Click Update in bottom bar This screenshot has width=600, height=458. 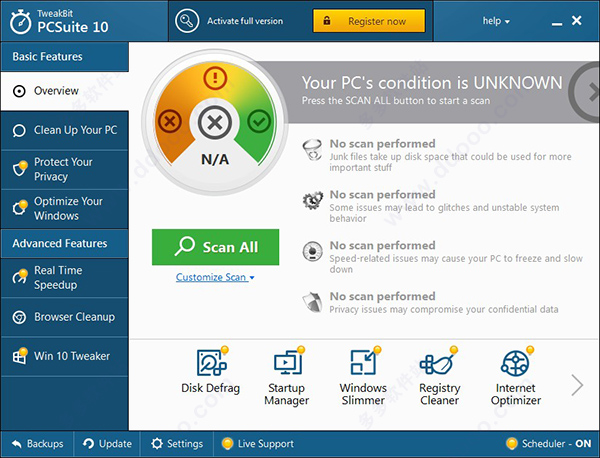107,444
